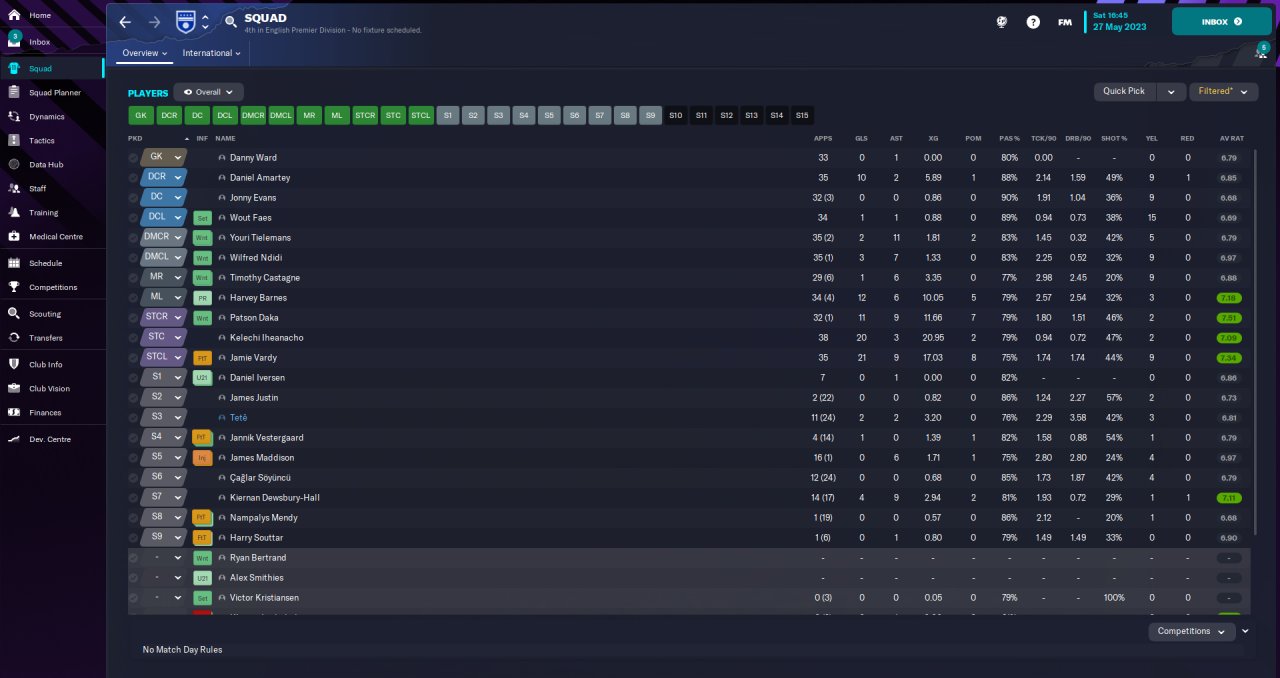The height and width of the screenshot is (678, 1280).
Task: Toggle selection circle for Youri Tielemans
Action: [x=133, y=238]
